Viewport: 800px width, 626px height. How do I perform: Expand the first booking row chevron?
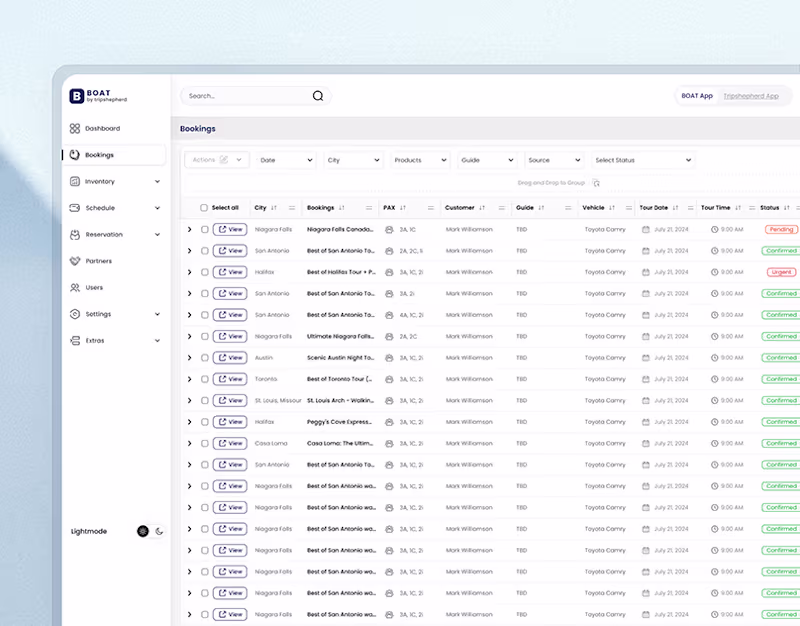pos(190,228)
